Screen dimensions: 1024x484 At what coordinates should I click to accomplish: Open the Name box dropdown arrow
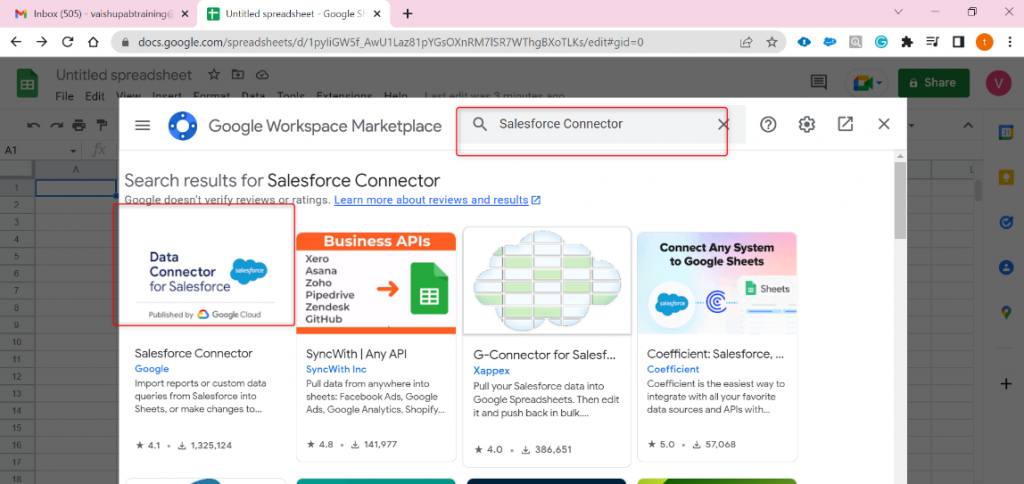point(73,151)
